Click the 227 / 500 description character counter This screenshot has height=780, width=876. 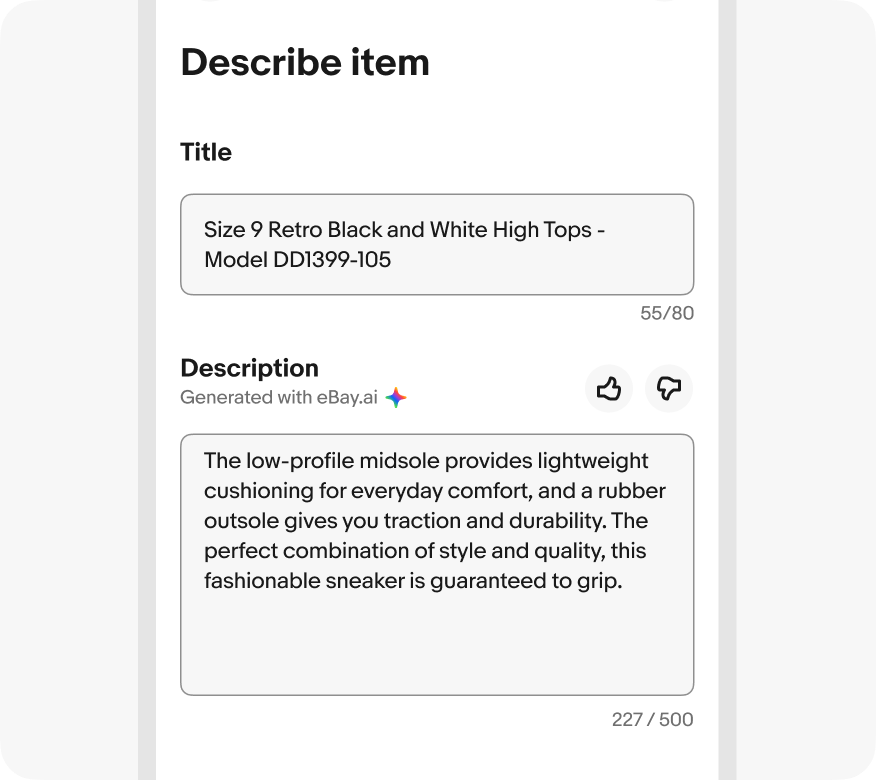653,720
